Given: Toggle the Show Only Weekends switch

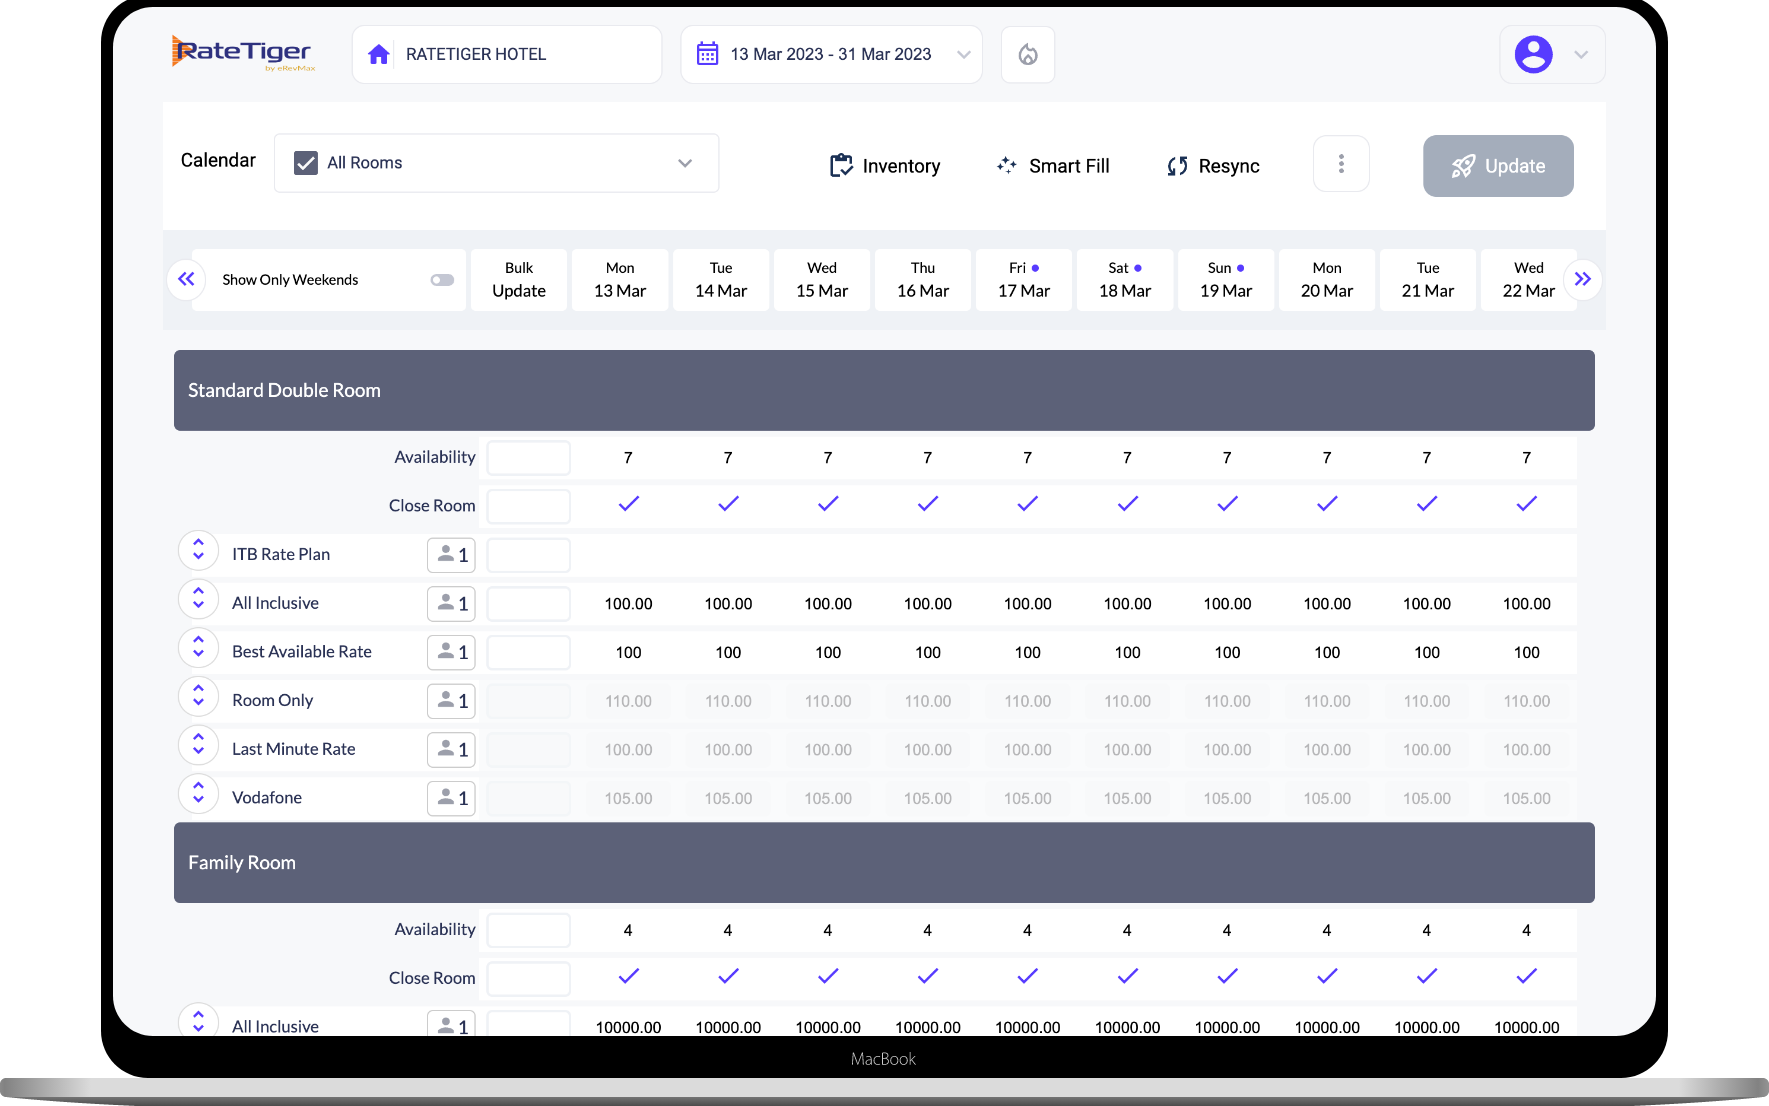Looking at the screenshot, I should pos(442,280).
